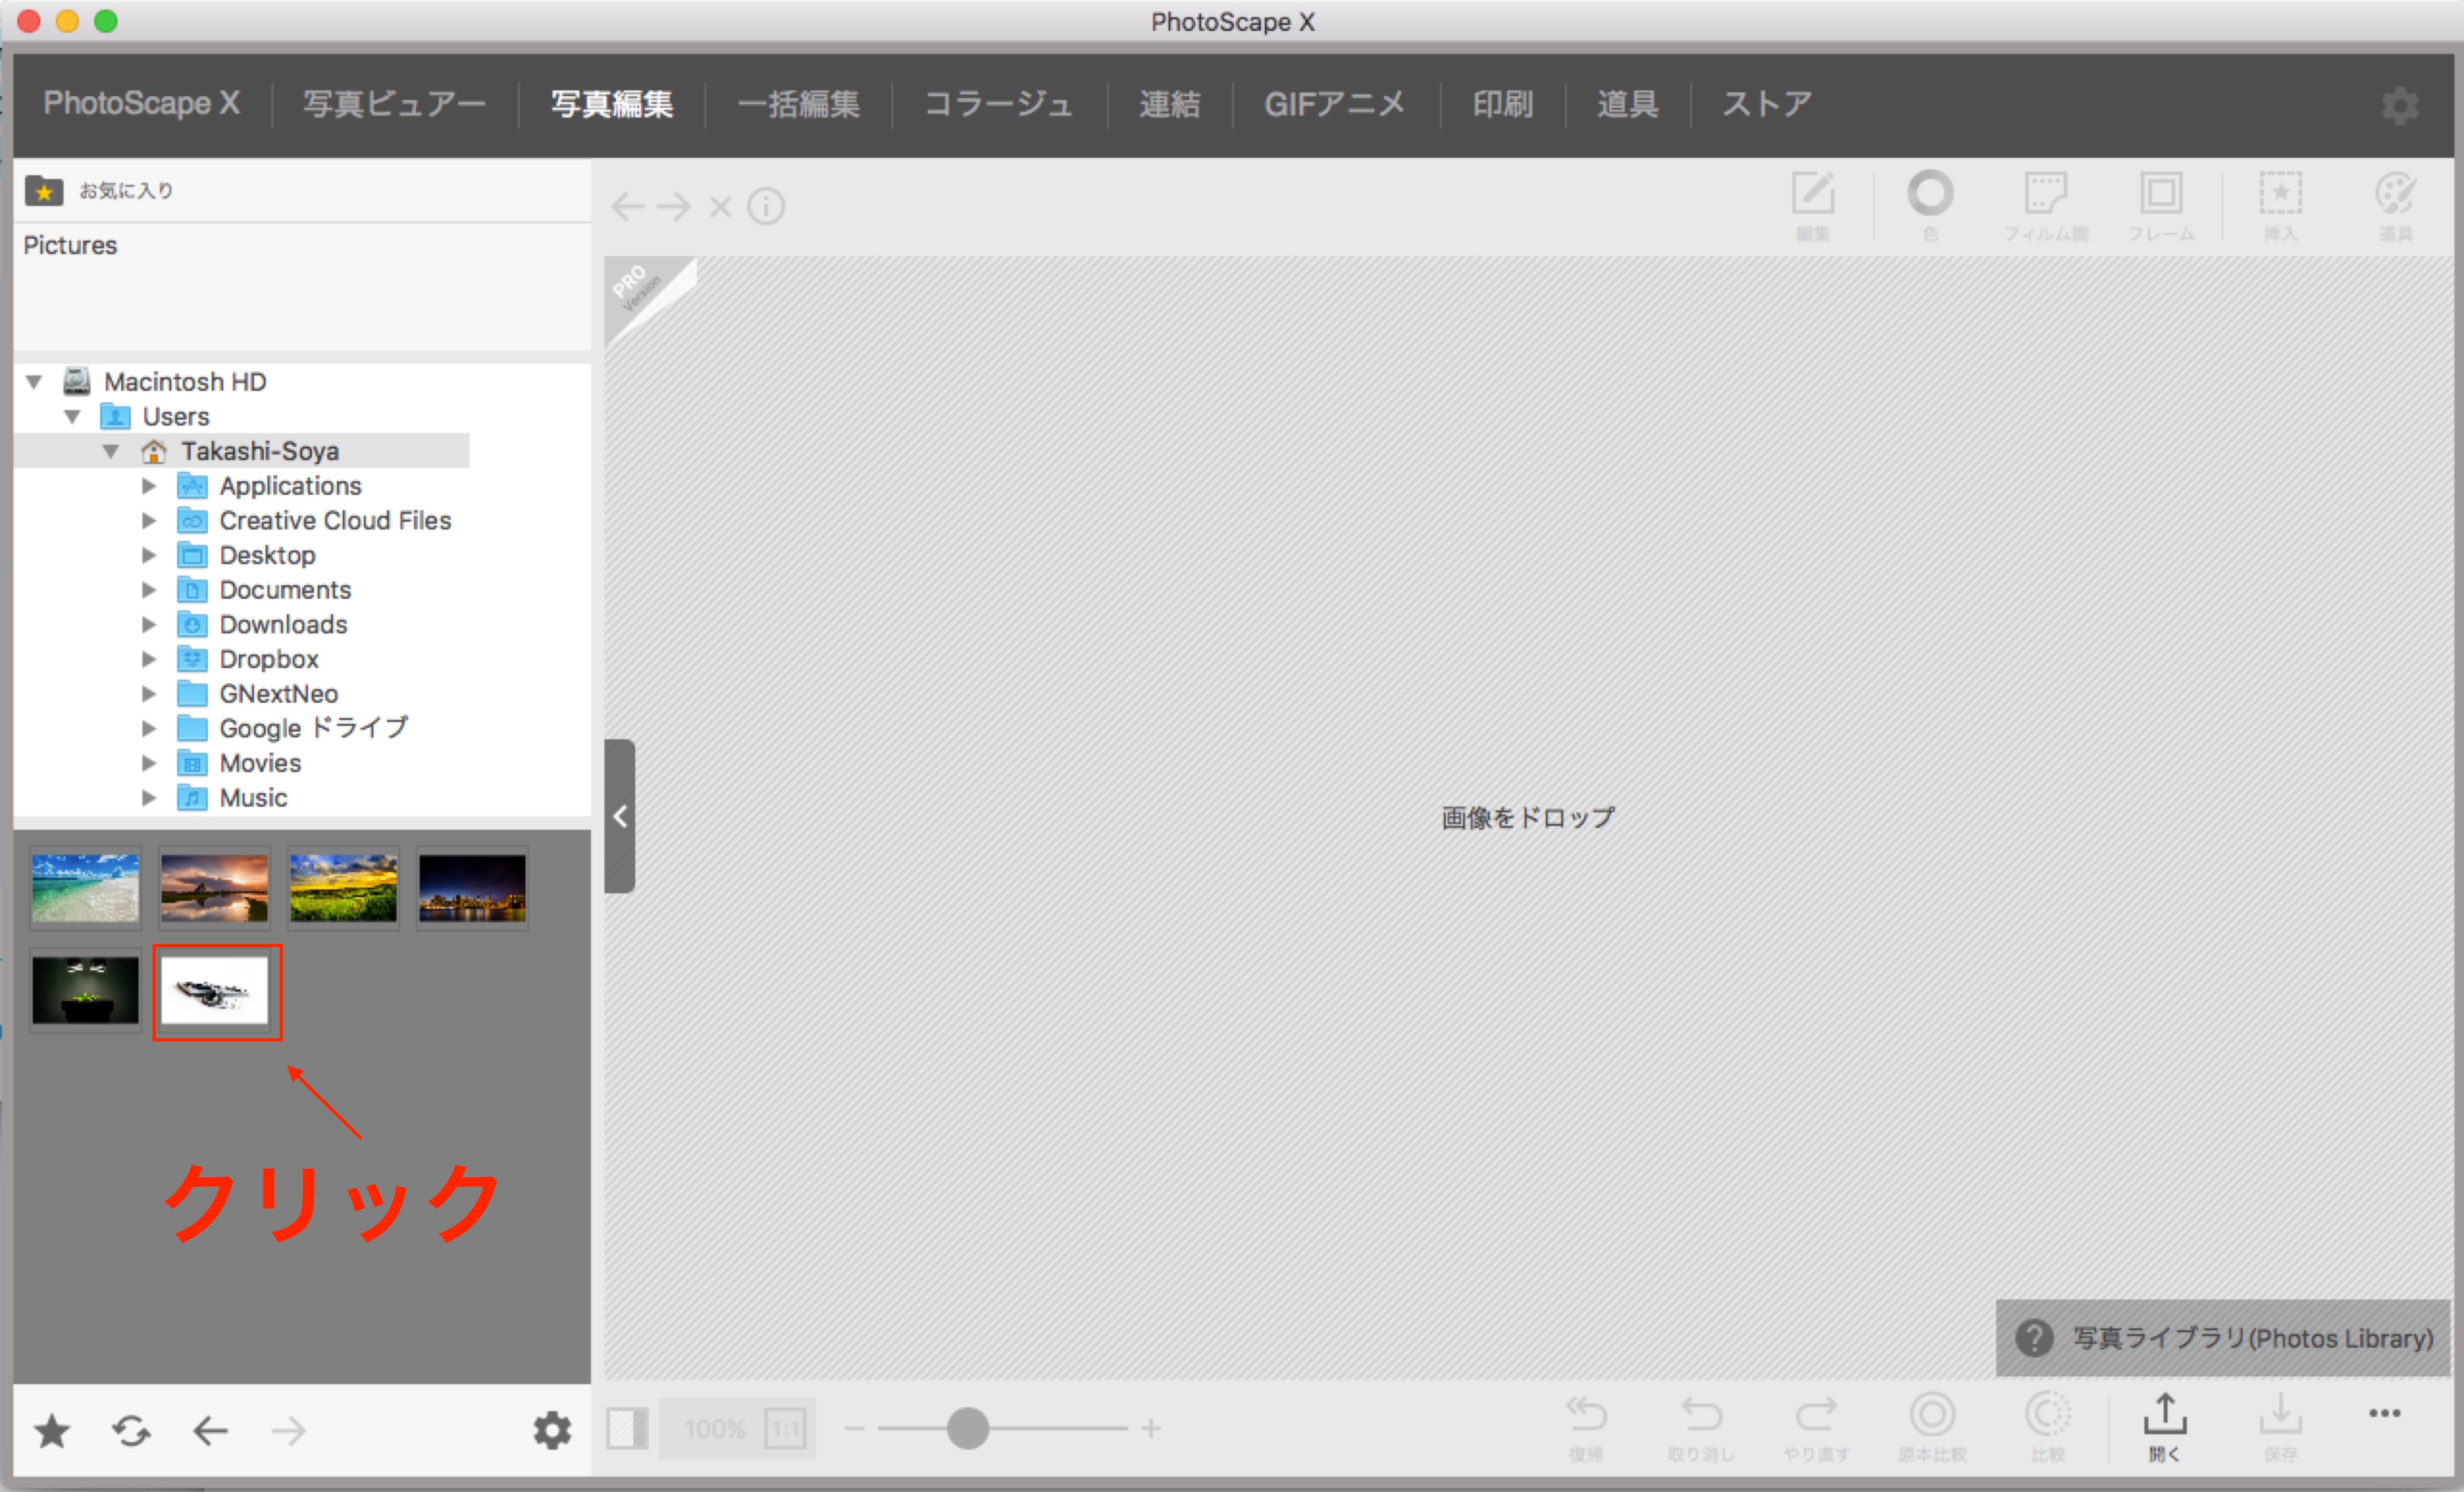Select the night city skyline thumbnail
The image size is (2464, 1492).
click(472, 888)
